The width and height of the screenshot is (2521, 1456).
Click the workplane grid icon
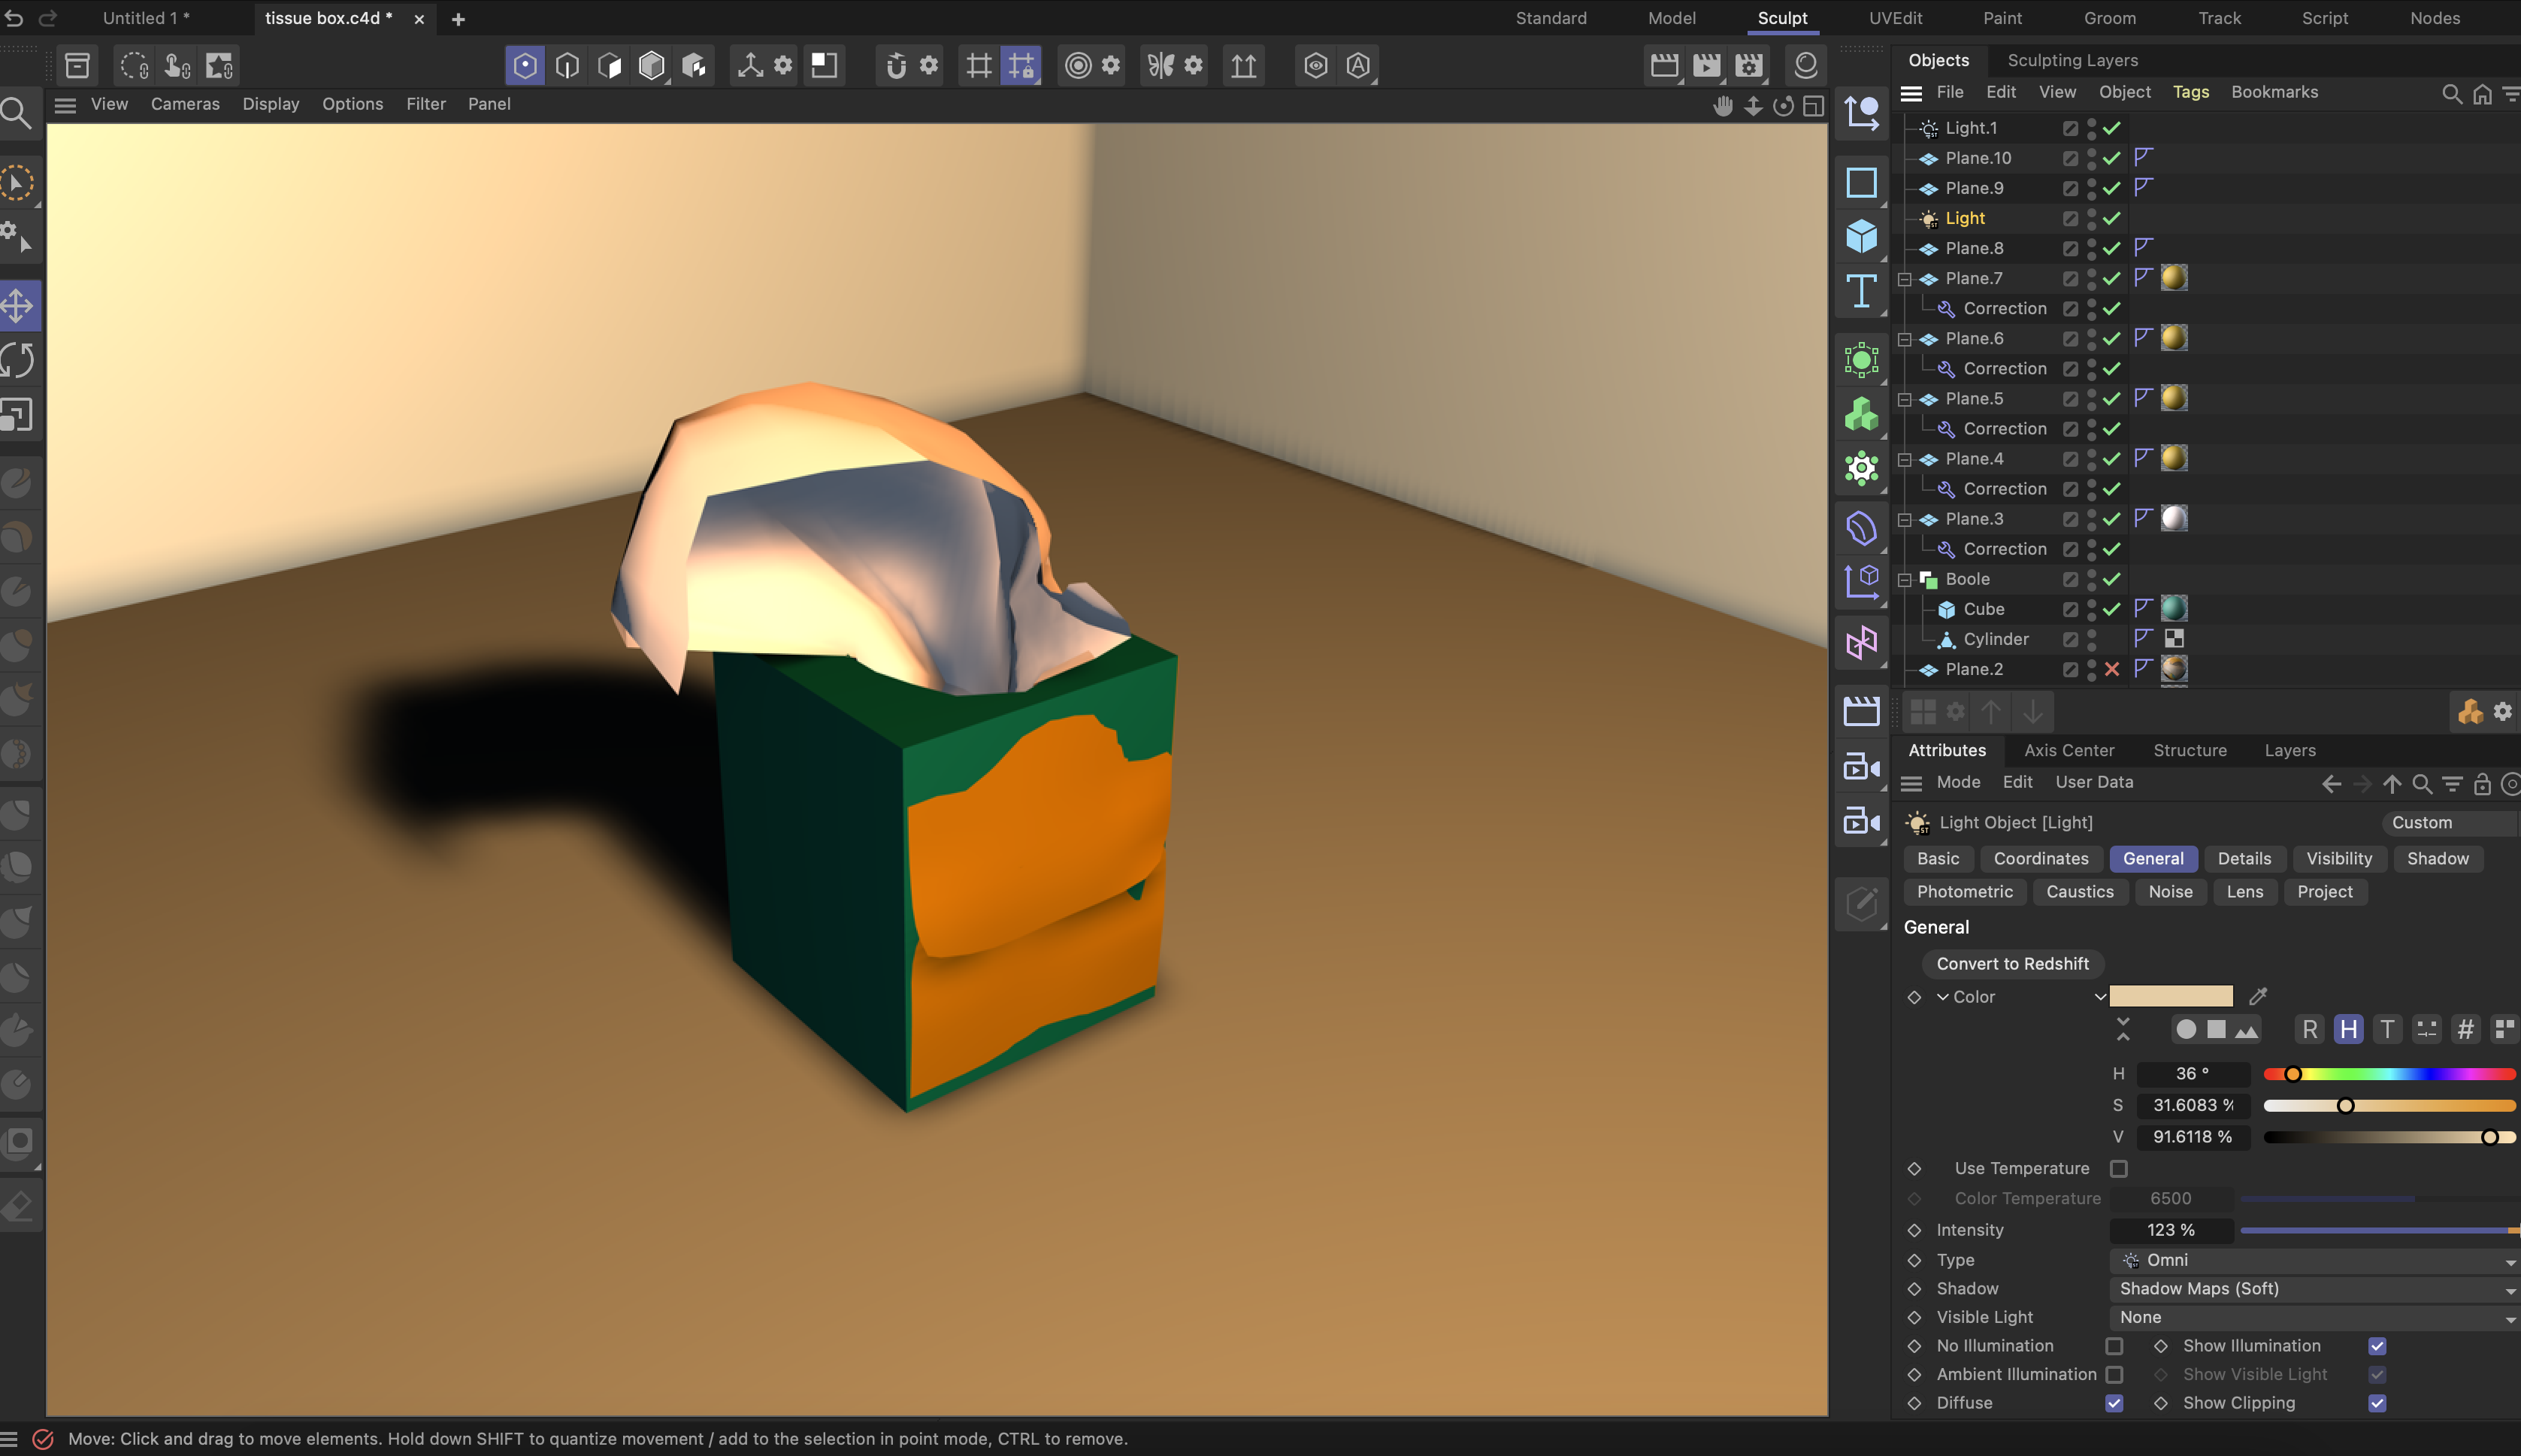[x=978, y=65]
